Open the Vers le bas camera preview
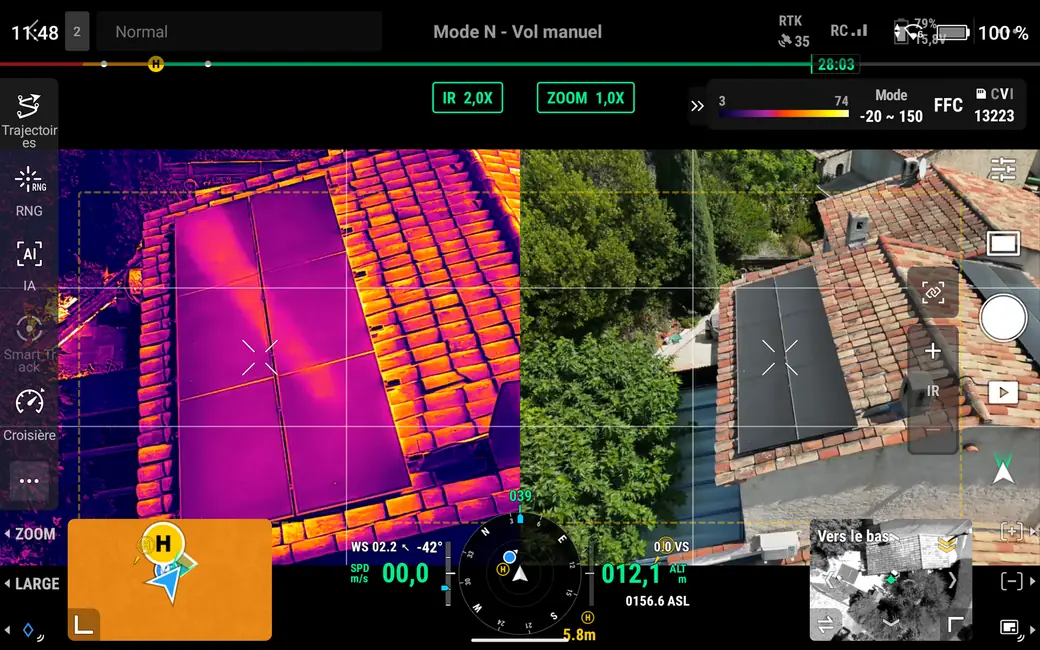The image size is (1040, 650). (891, 579)
